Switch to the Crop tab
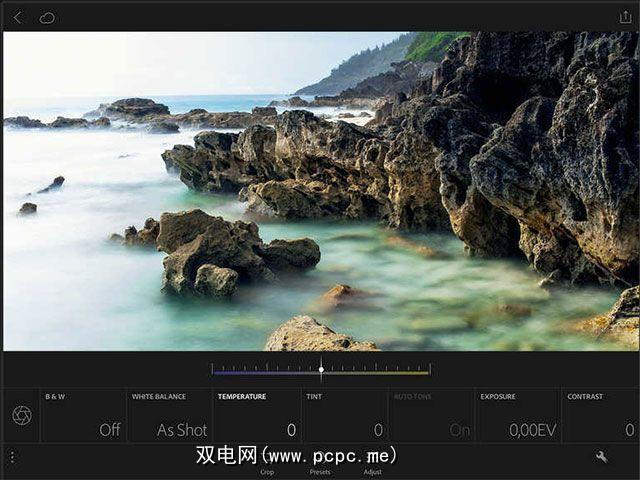The image size is (640, 480). click(x=267, y=472)
